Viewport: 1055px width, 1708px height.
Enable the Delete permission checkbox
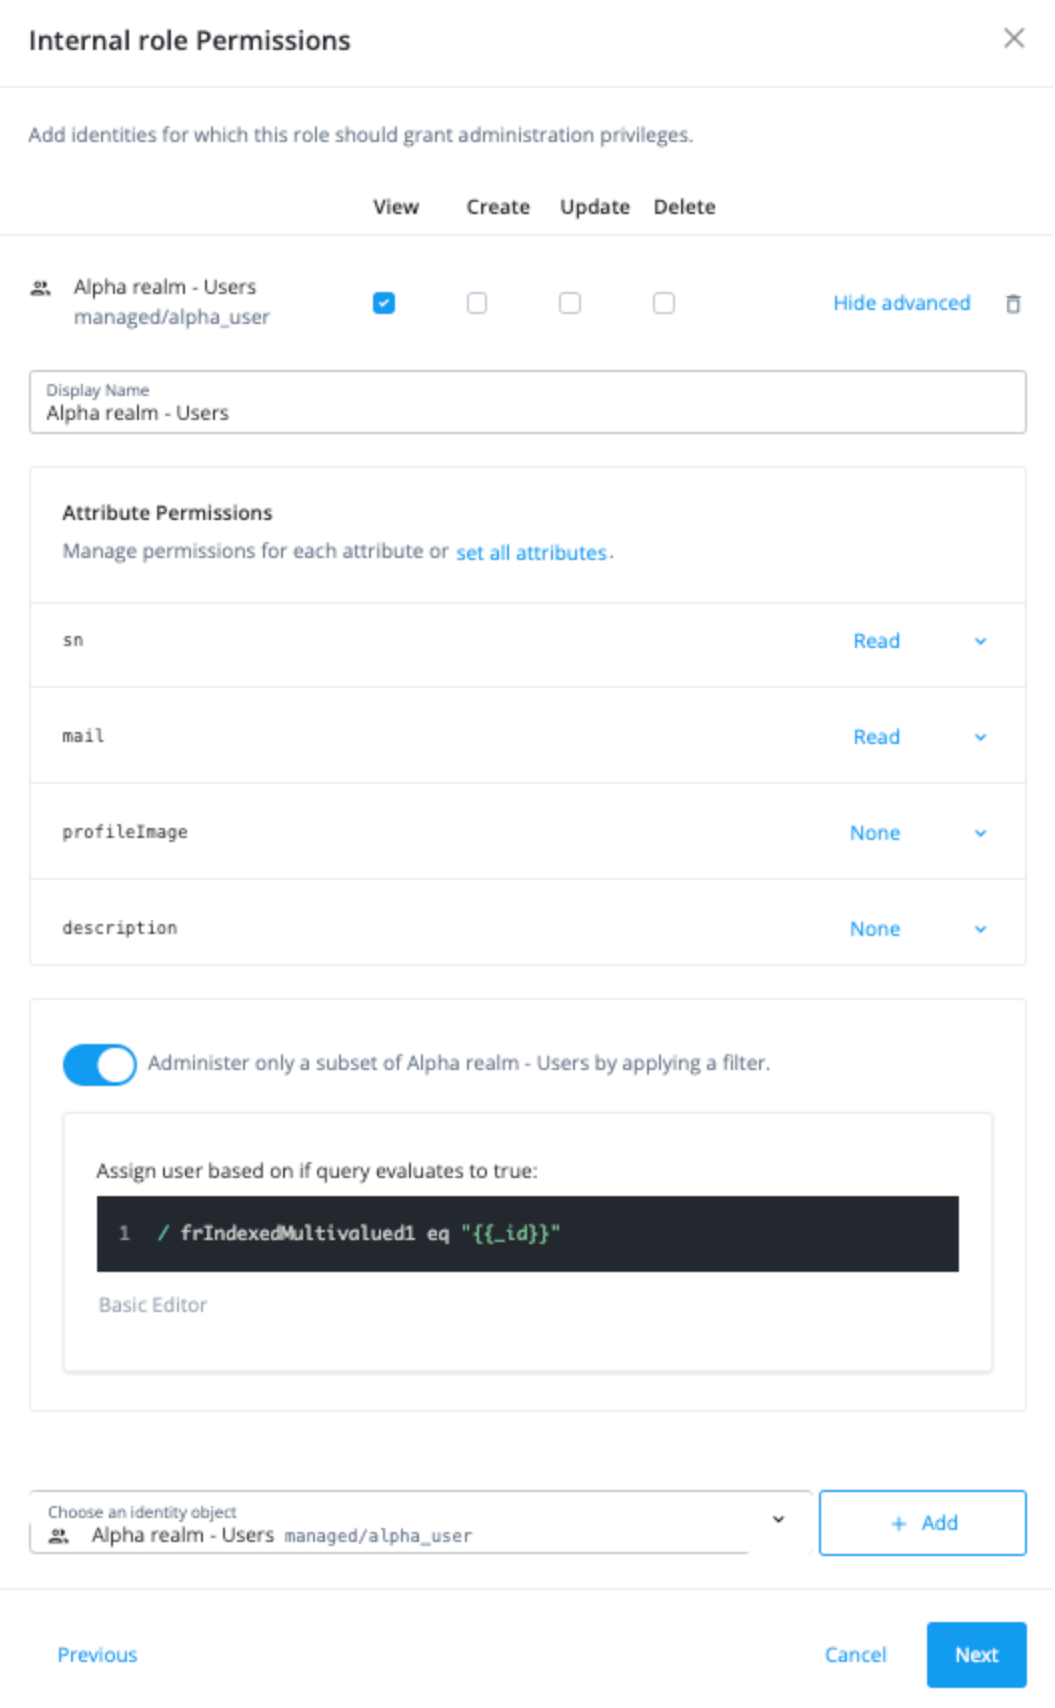point(664,303)
